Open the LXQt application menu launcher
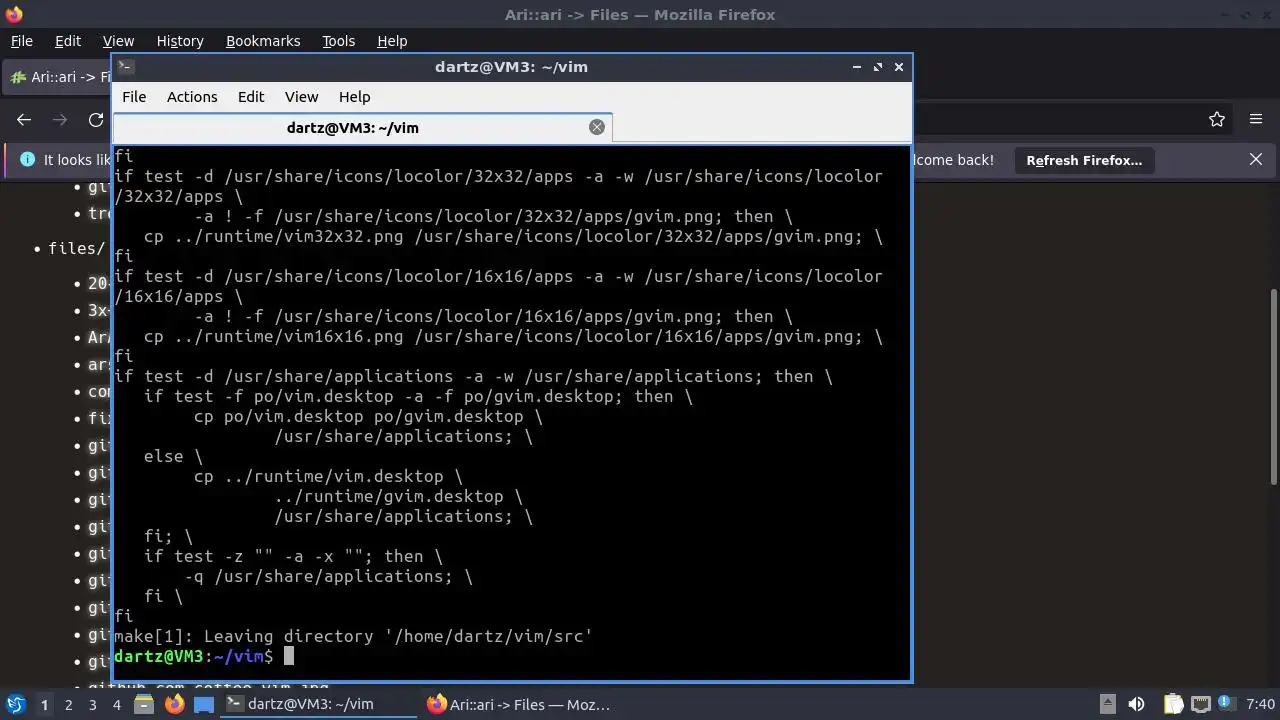Screen dimensions: 1280x720 point(15,704)
